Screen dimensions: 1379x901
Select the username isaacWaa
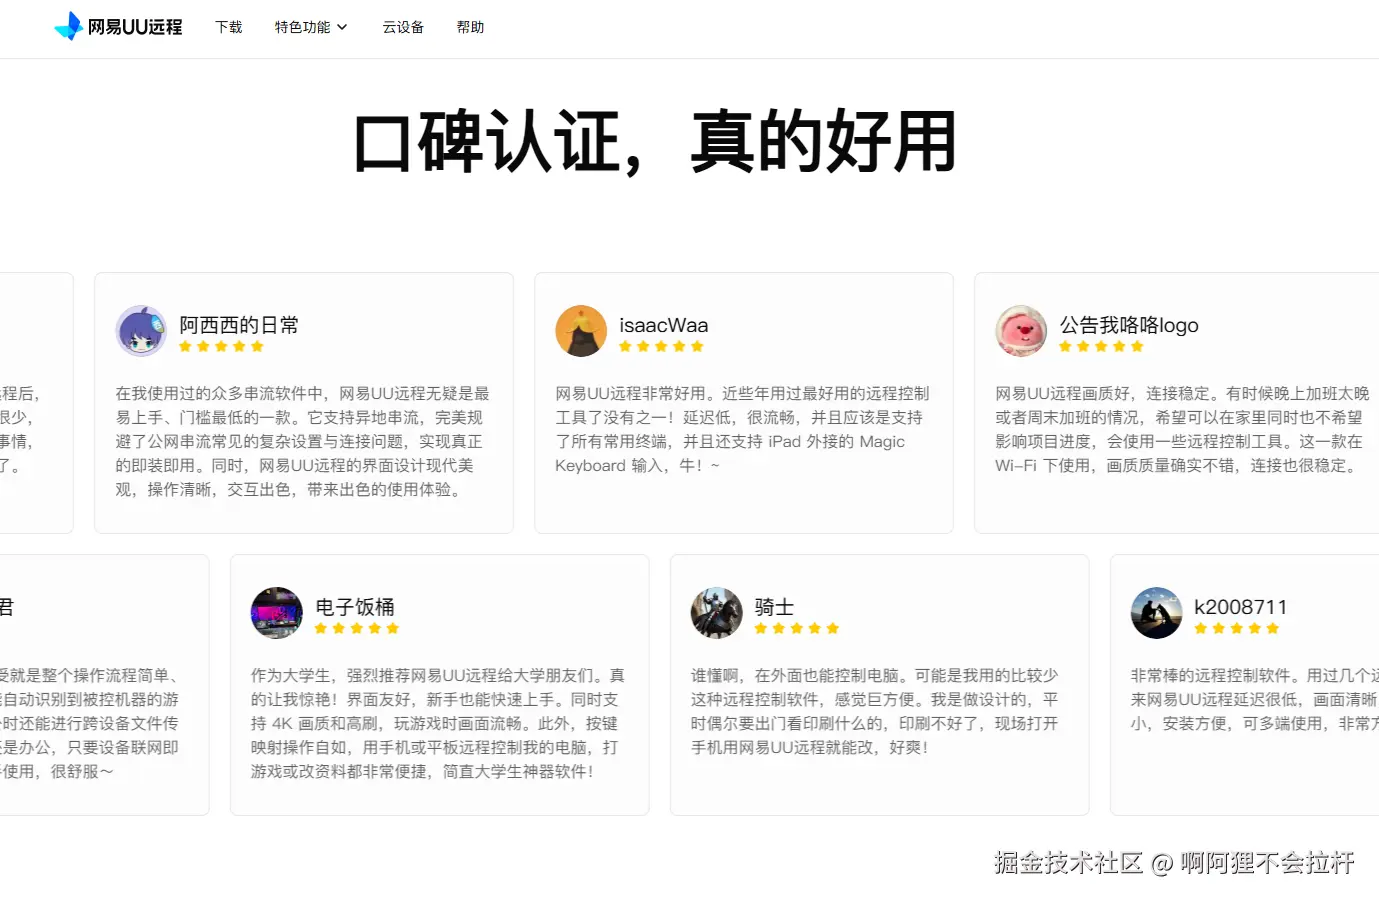coord(664,325)
